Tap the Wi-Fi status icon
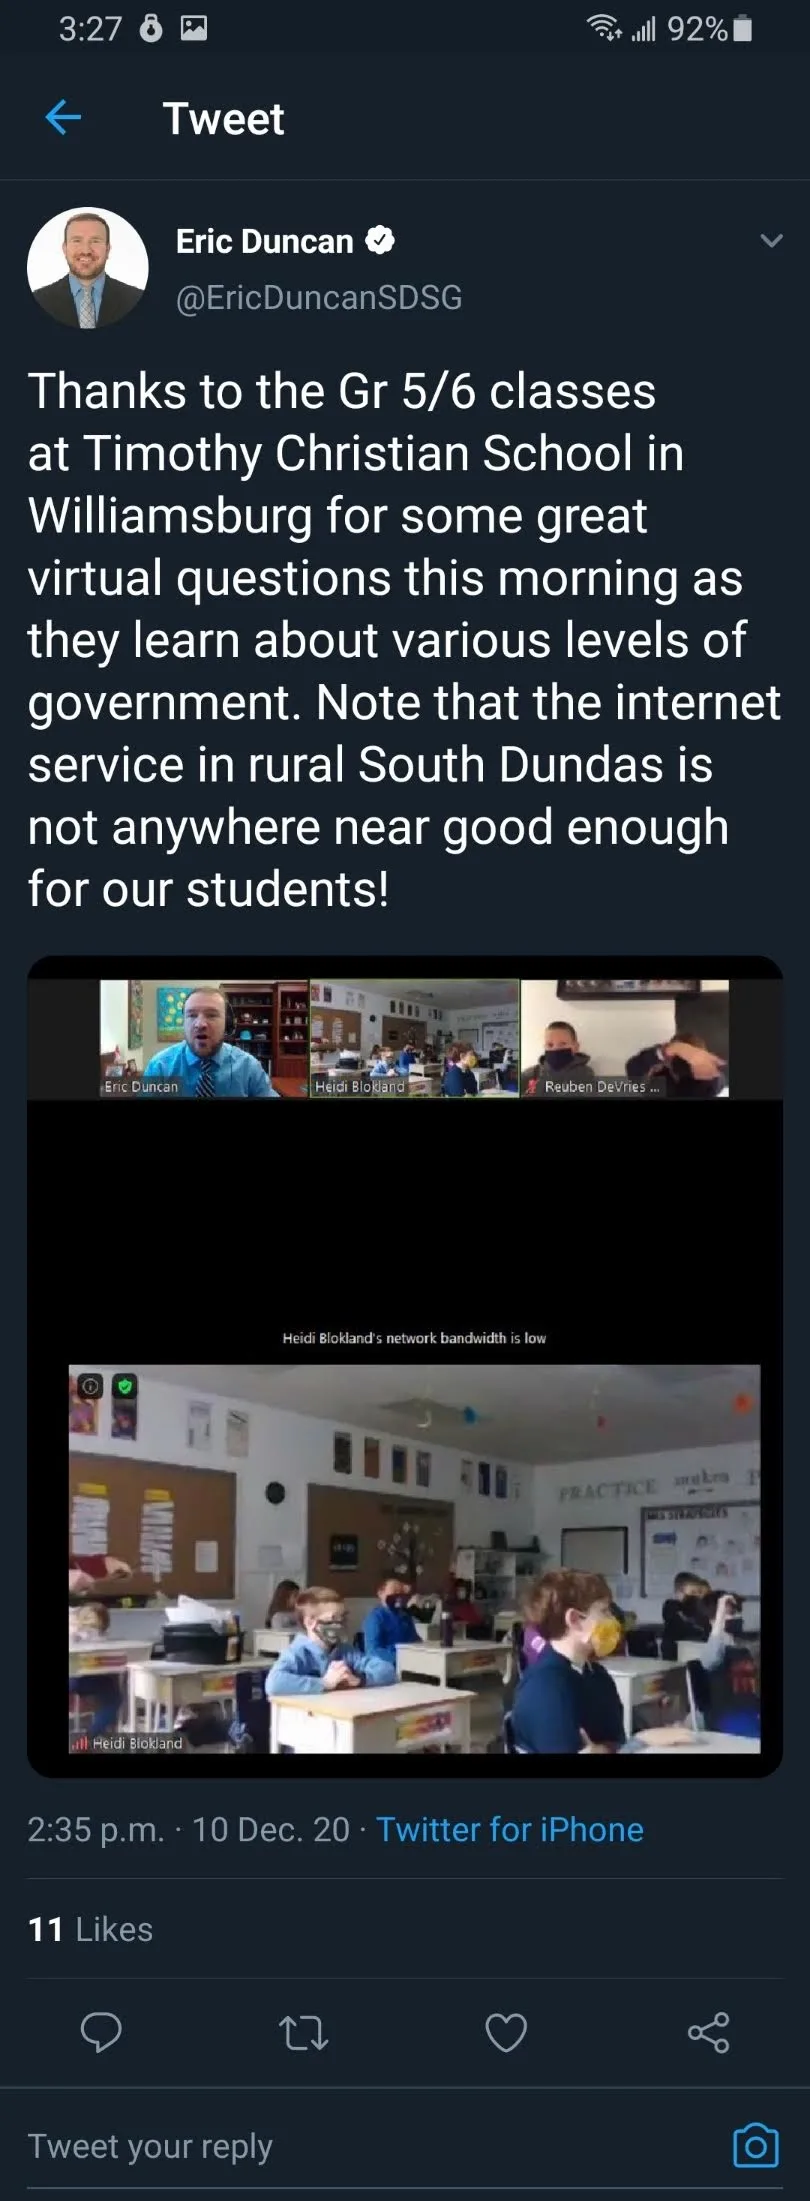 click(603, 28)
